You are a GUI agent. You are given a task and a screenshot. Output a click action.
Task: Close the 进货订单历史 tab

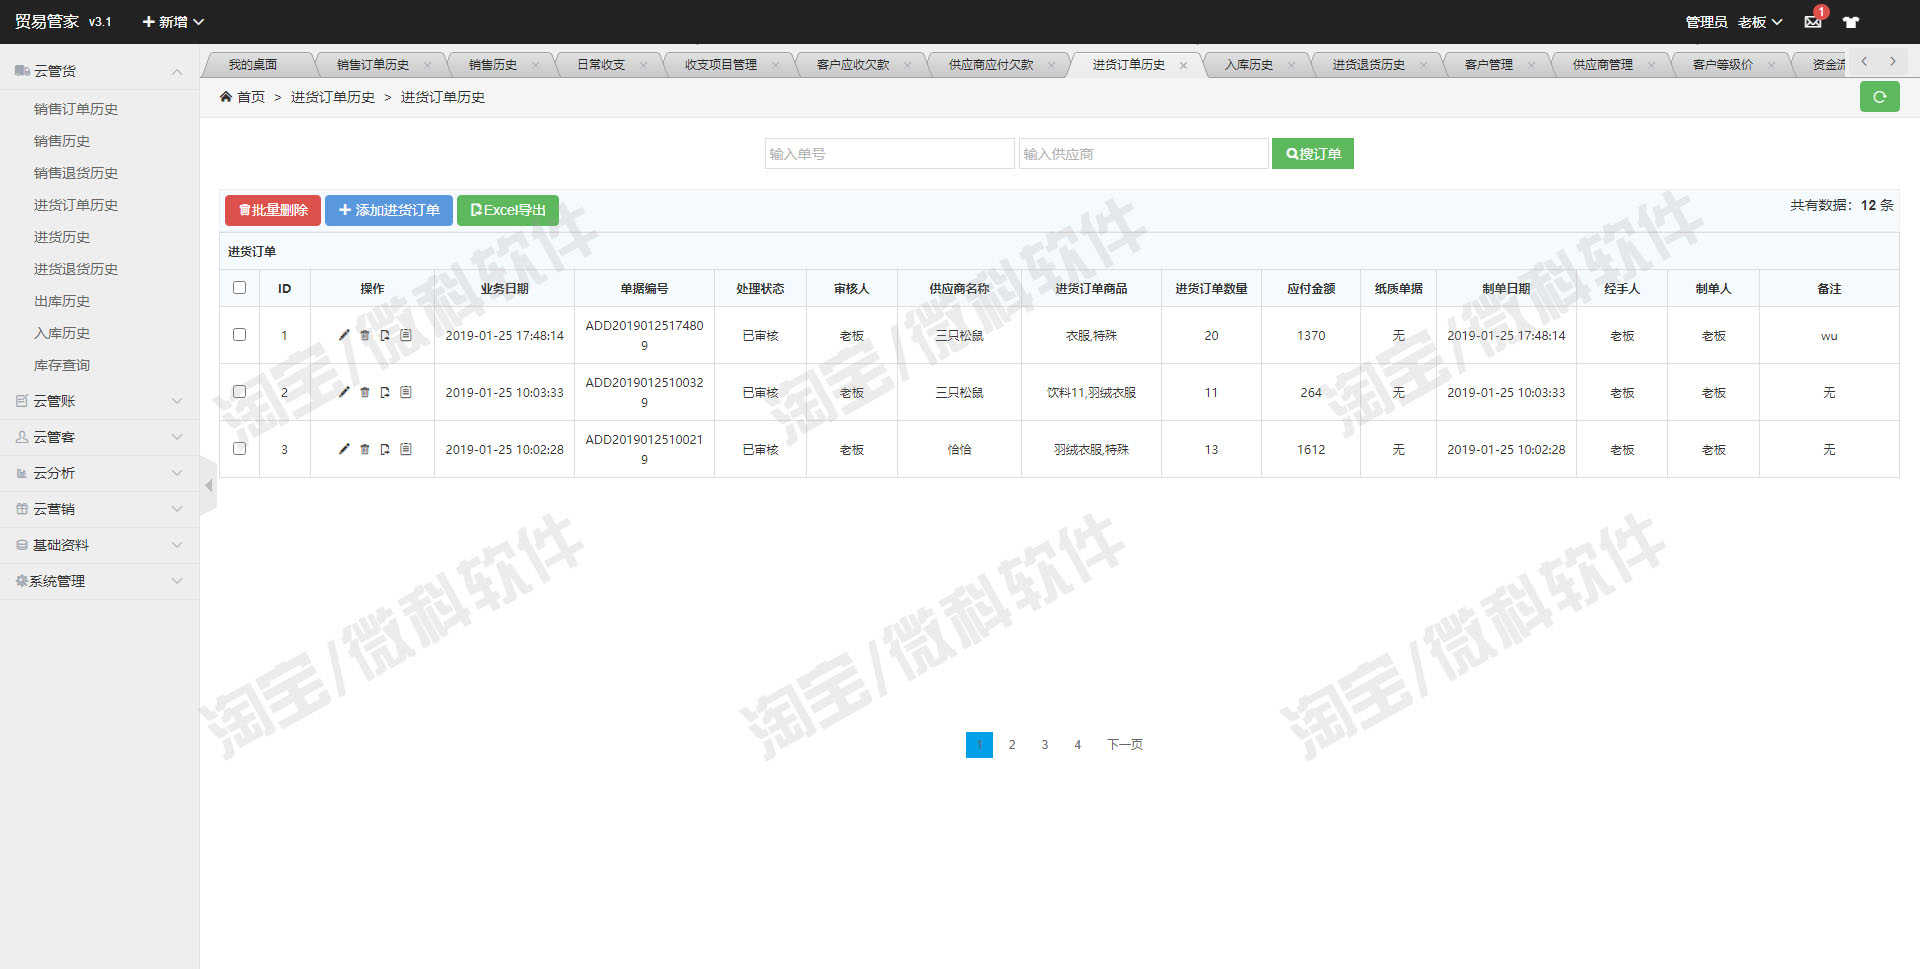tap(1183, 65)
